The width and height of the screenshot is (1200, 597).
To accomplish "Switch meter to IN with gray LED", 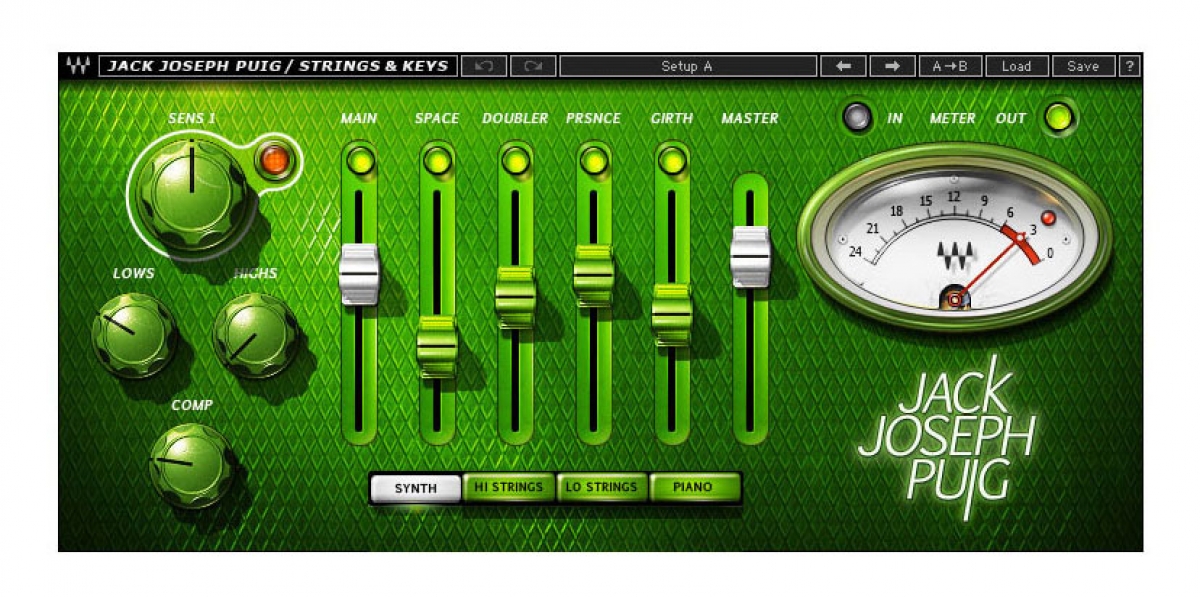I will pyautogui.click(x=856, y=117).
